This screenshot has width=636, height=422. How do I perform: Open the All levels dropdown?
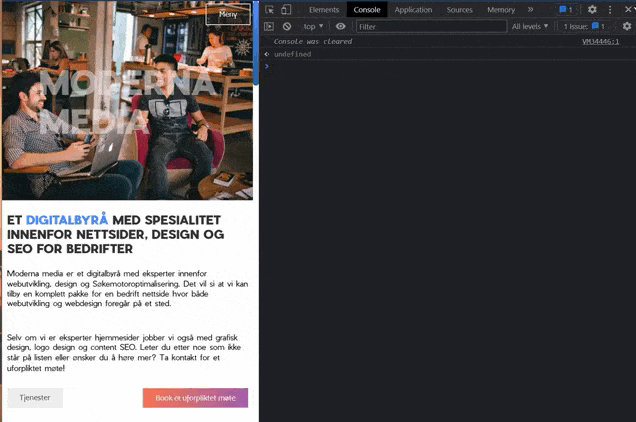coord(530,26)
